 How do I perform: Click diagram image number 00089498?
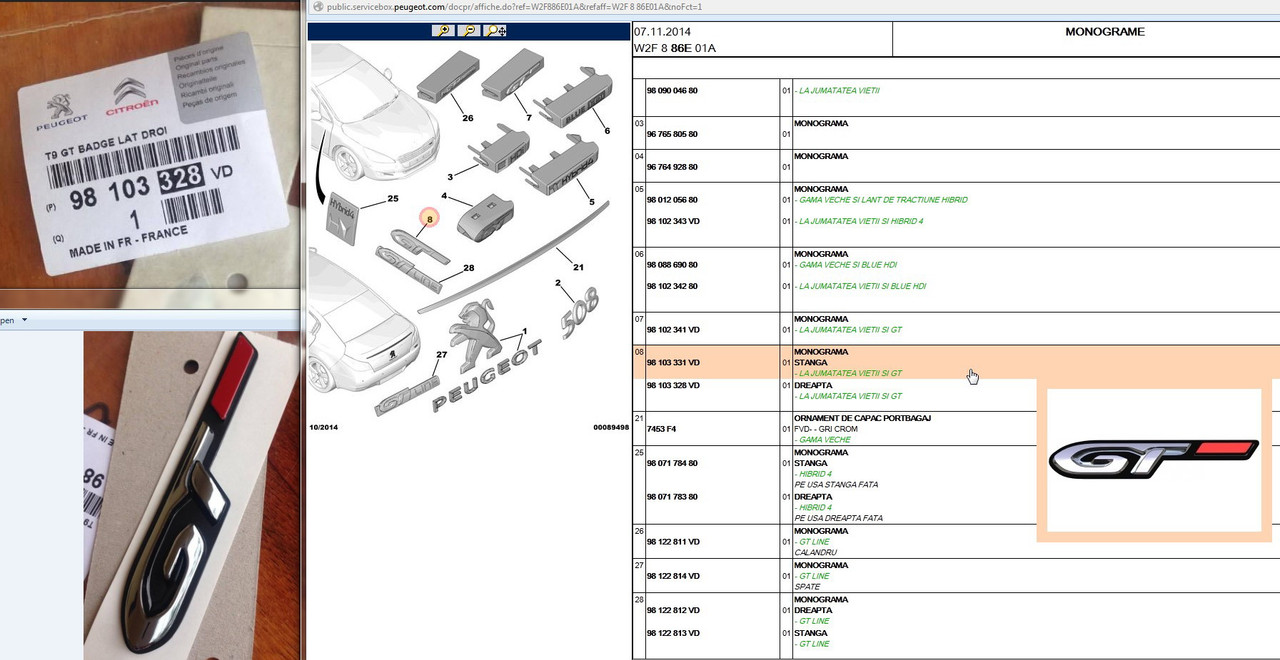pyautogui.click(x=611, y=427)
